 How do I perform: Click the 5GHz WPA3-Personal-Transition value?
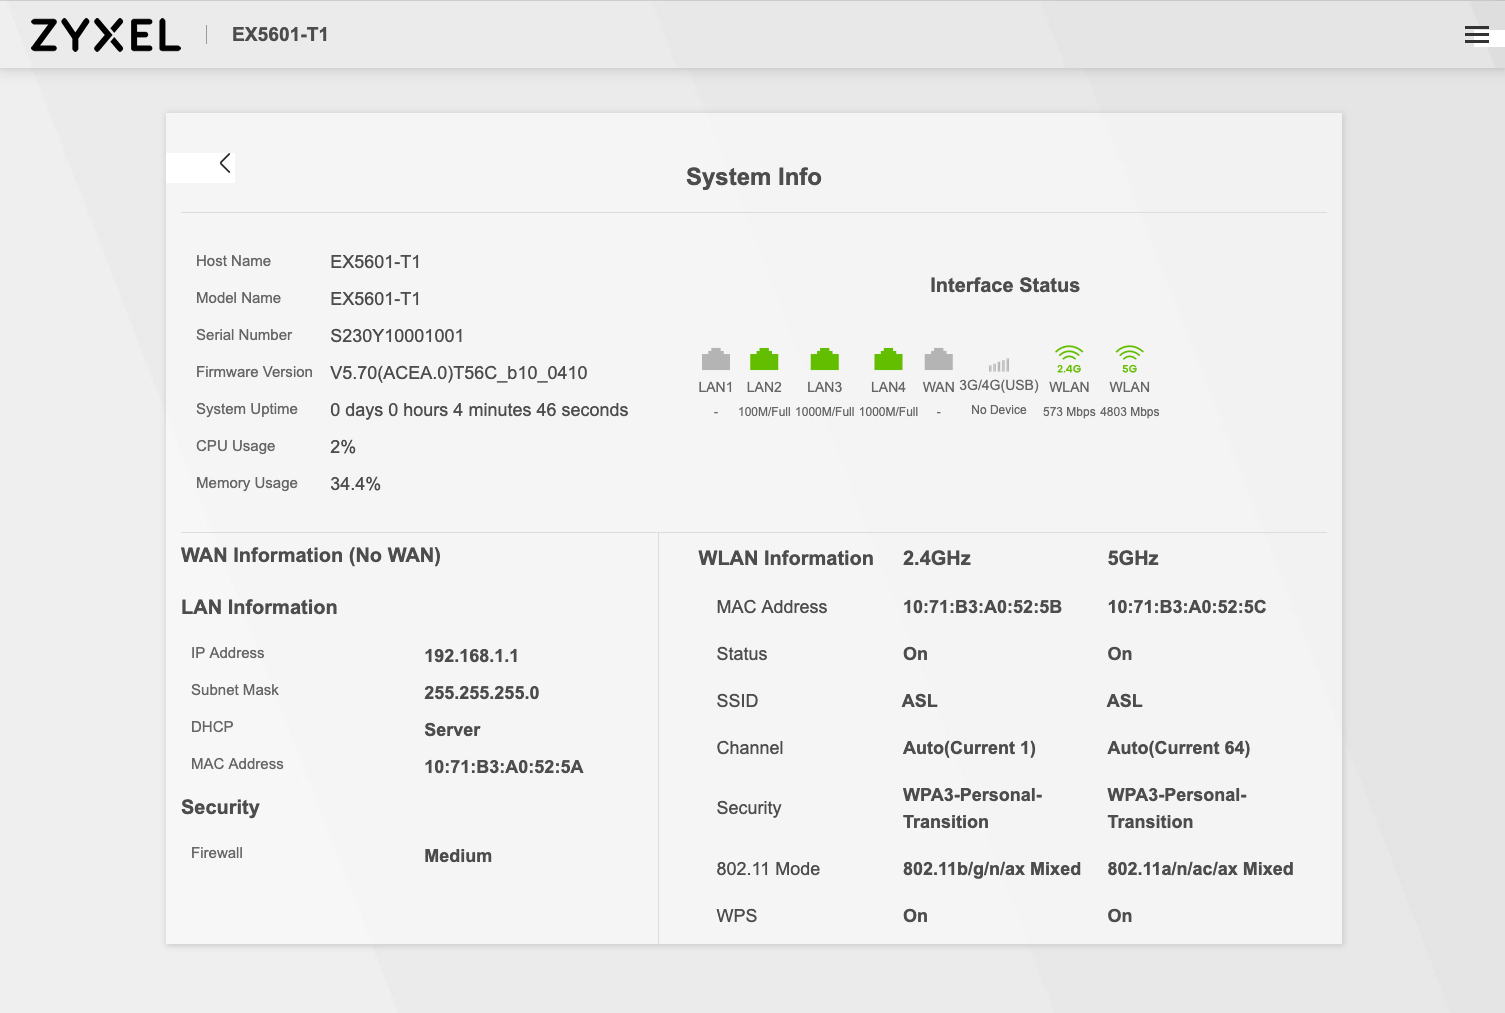pyautogui.click(x=1177, y=808)
